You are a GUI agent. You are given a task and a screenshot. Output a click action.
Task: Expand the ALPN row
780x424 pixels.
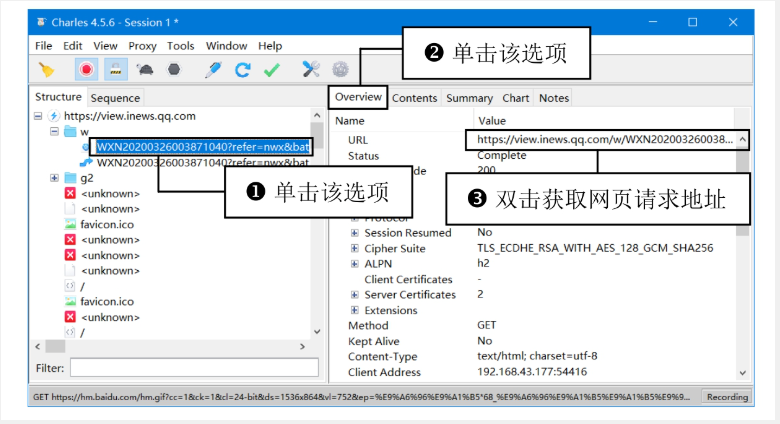[x=354, y=263]
